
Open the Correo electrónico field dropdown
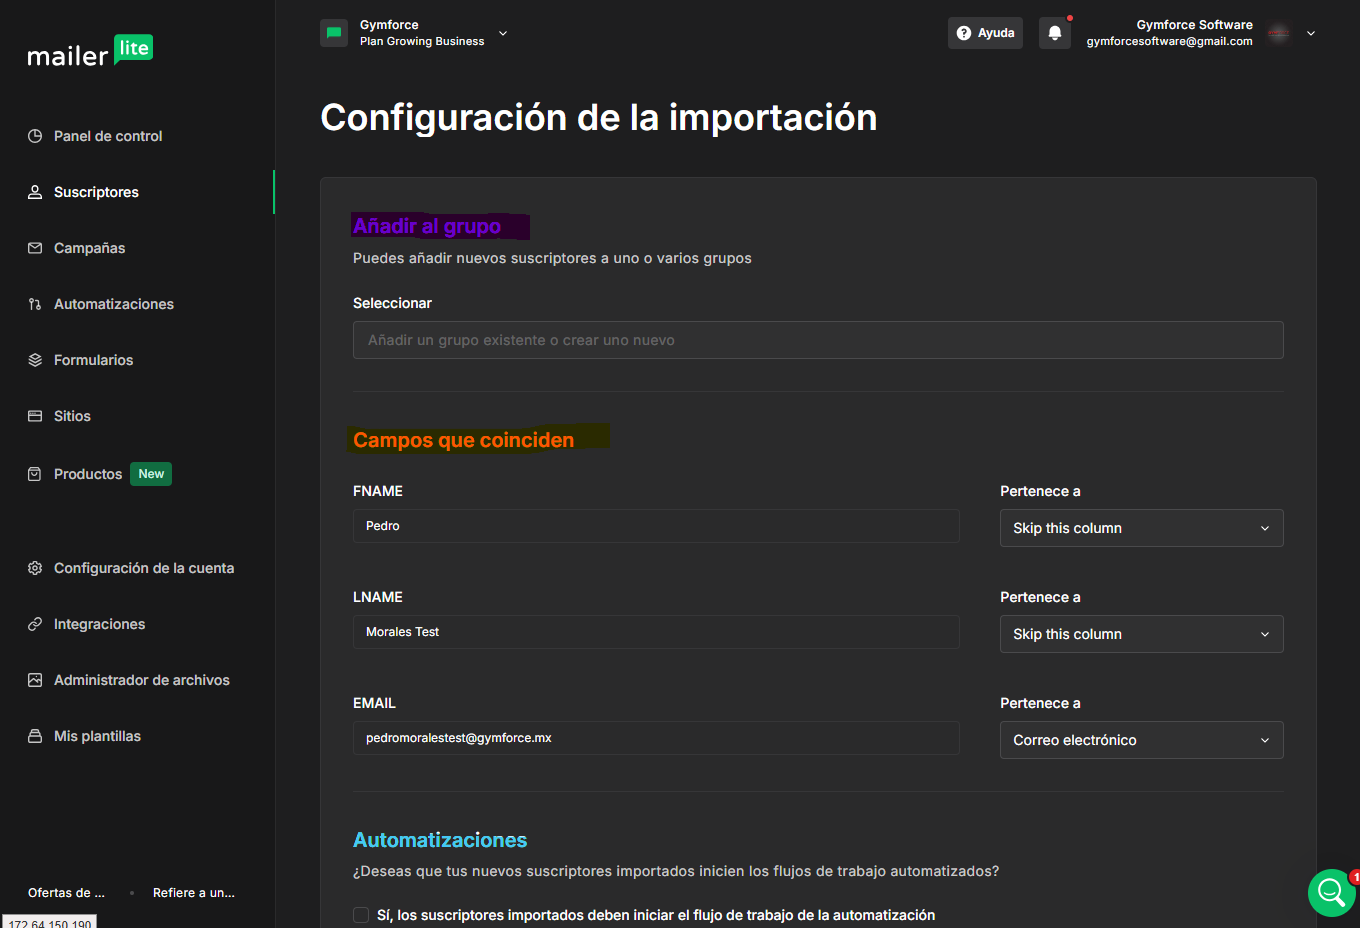coord(1141,740)
